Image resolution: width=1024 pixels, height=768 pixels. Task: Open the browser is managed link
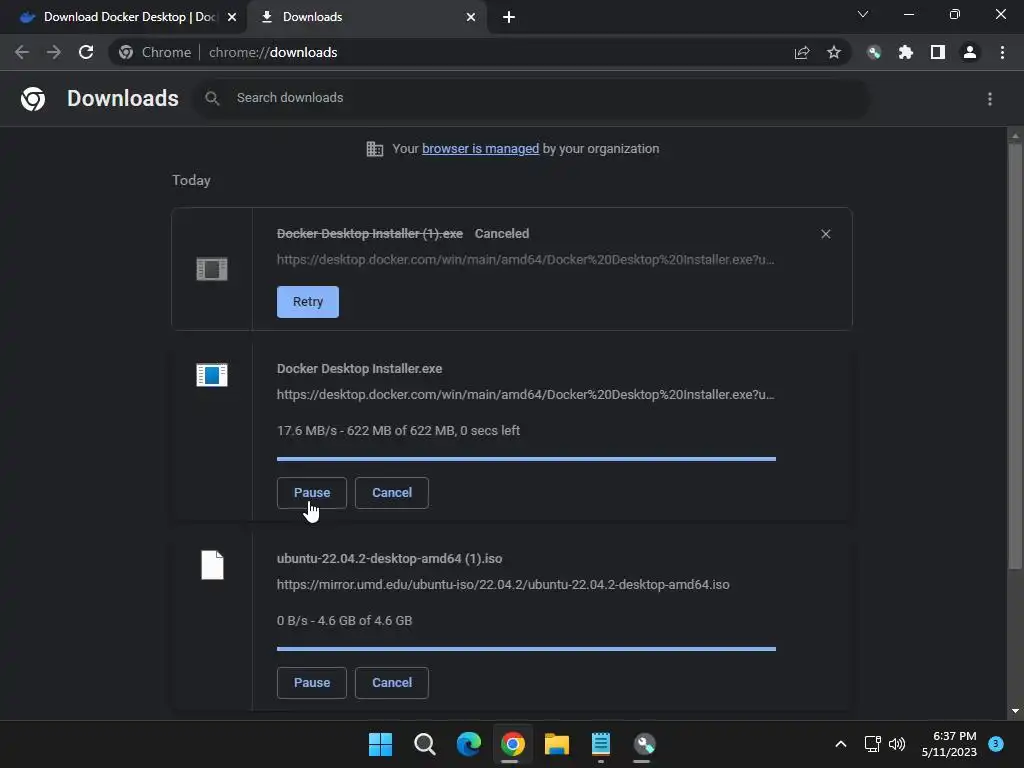(x=480, y=149)
